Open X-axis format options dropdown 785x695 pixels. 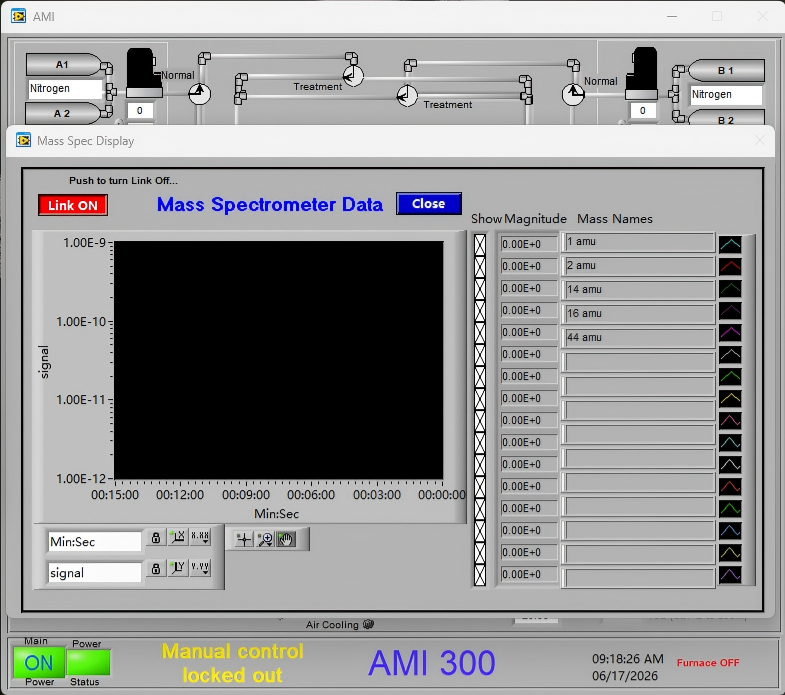pos(200,537)
